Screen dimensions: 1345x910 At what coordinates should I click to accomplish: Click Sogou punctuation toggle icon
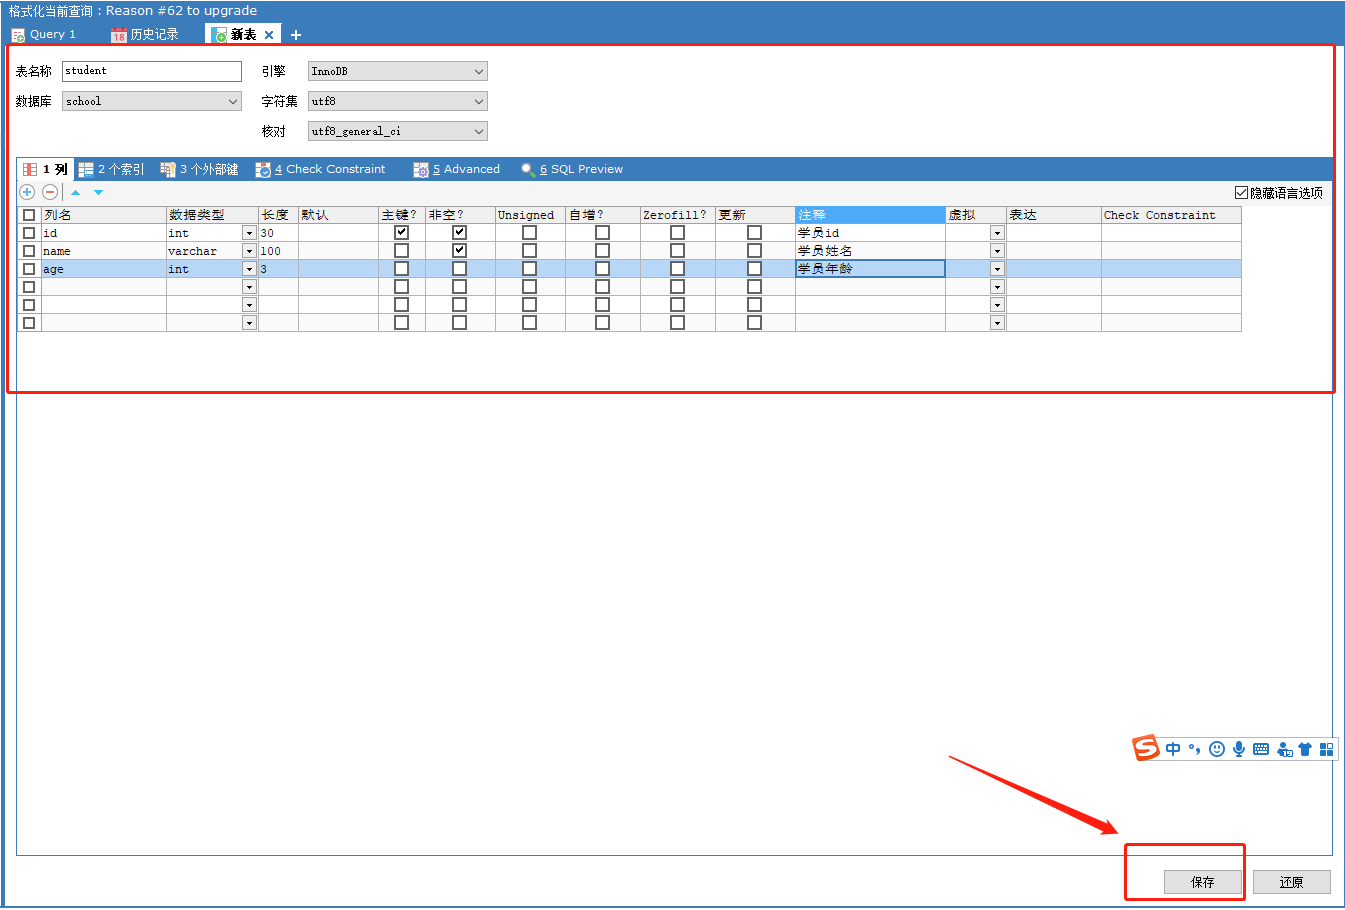pyautogui.click(x=1195, y=749)
